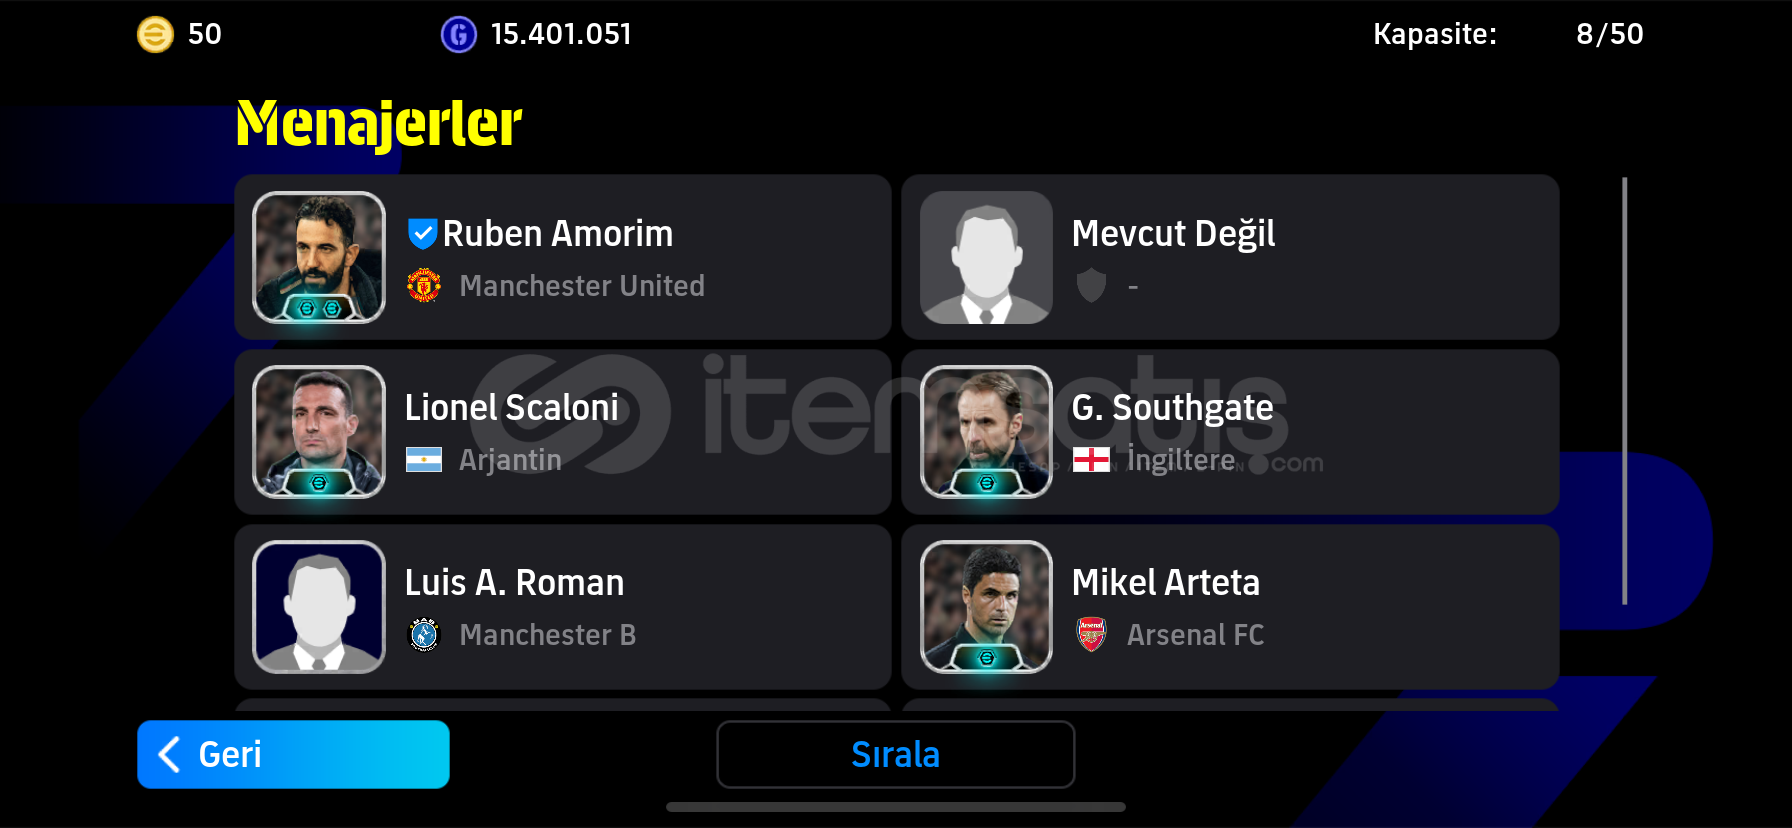The height and width of the screenshot is (828, 1792).
Task: Click the Manchester B club badge
Action: [424, 634]
